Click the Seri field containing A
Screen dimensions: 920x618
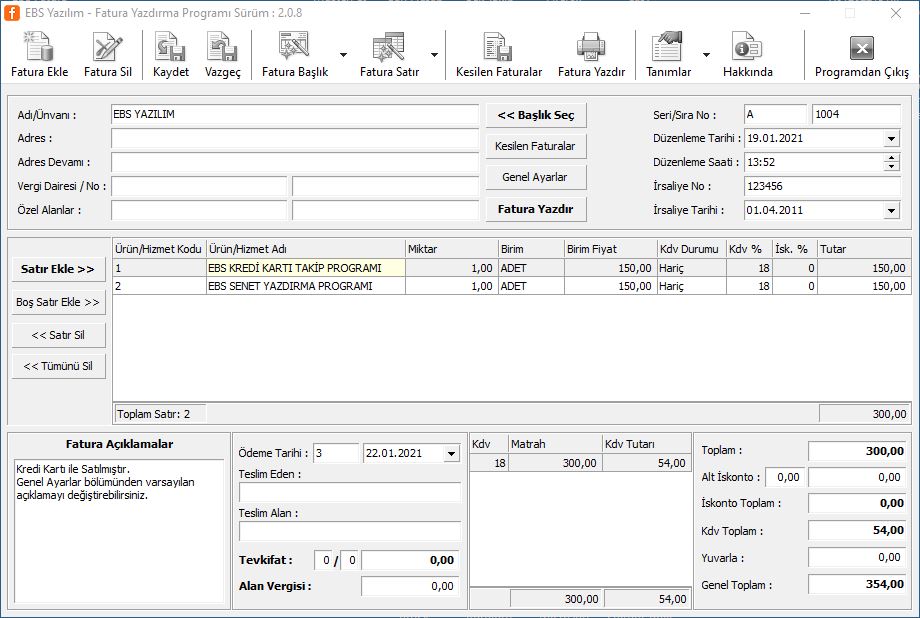pos(775,114)
